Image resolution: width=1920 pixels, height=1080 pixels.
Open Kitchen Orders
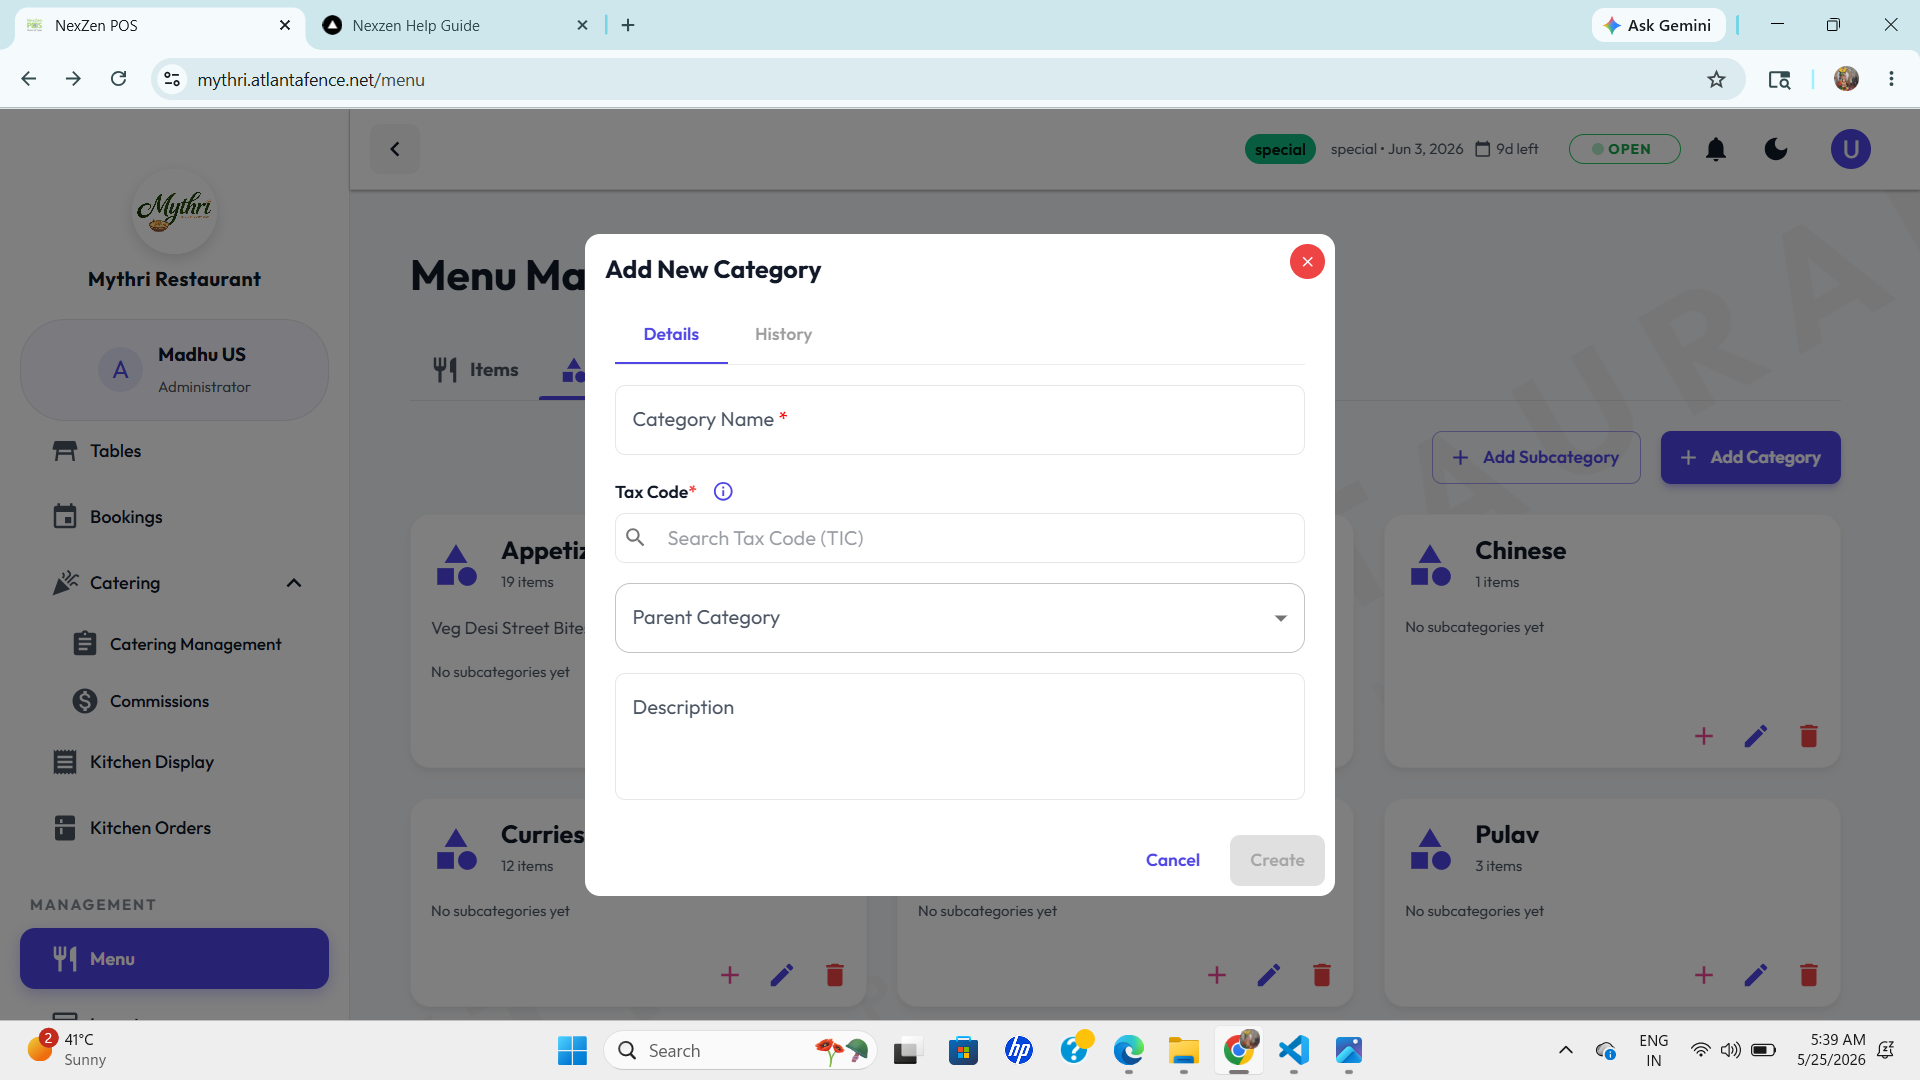tap(174, 828)
